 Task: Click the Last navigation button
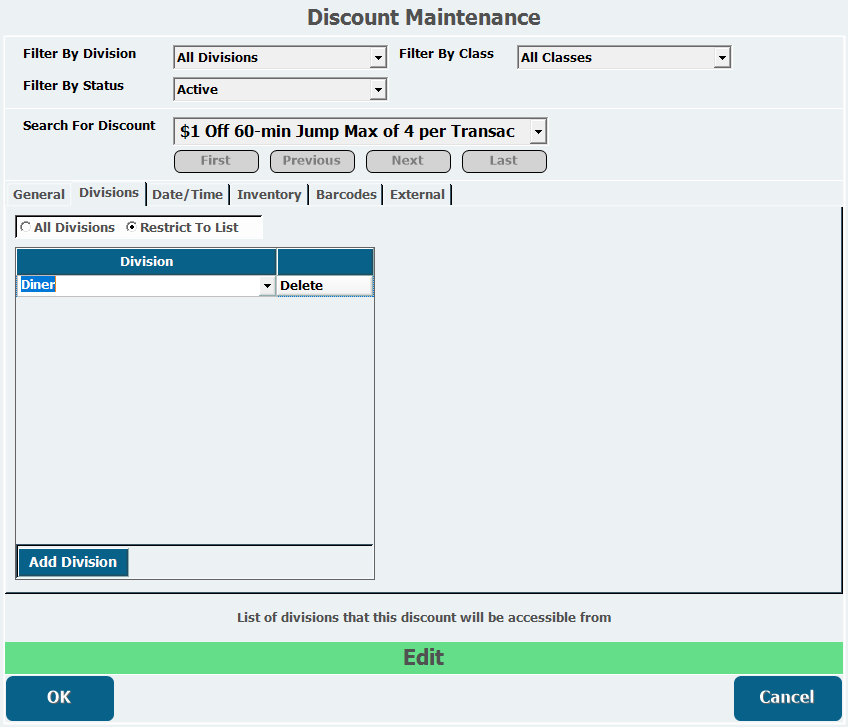[x=504, y=161]
